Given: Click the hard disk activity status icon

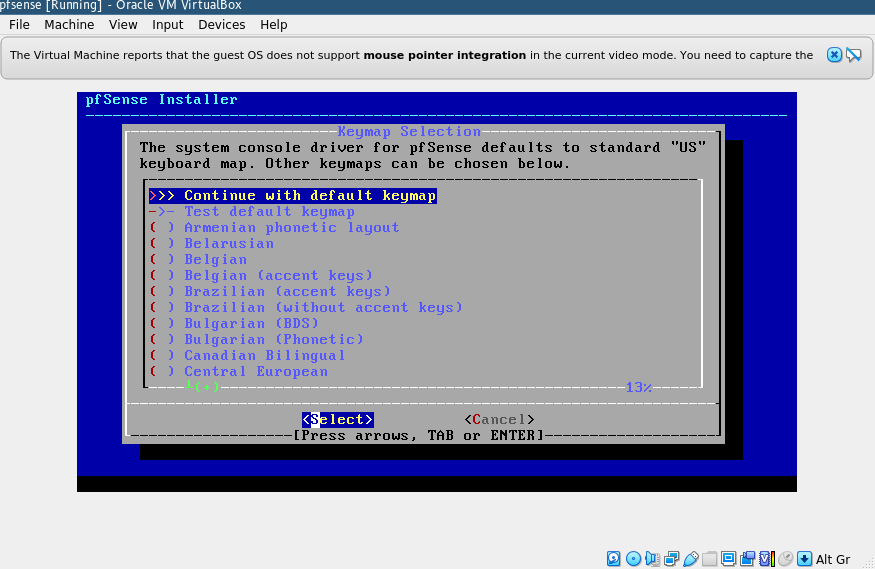Looking at the screenshot, I should [x=613, y=558].
